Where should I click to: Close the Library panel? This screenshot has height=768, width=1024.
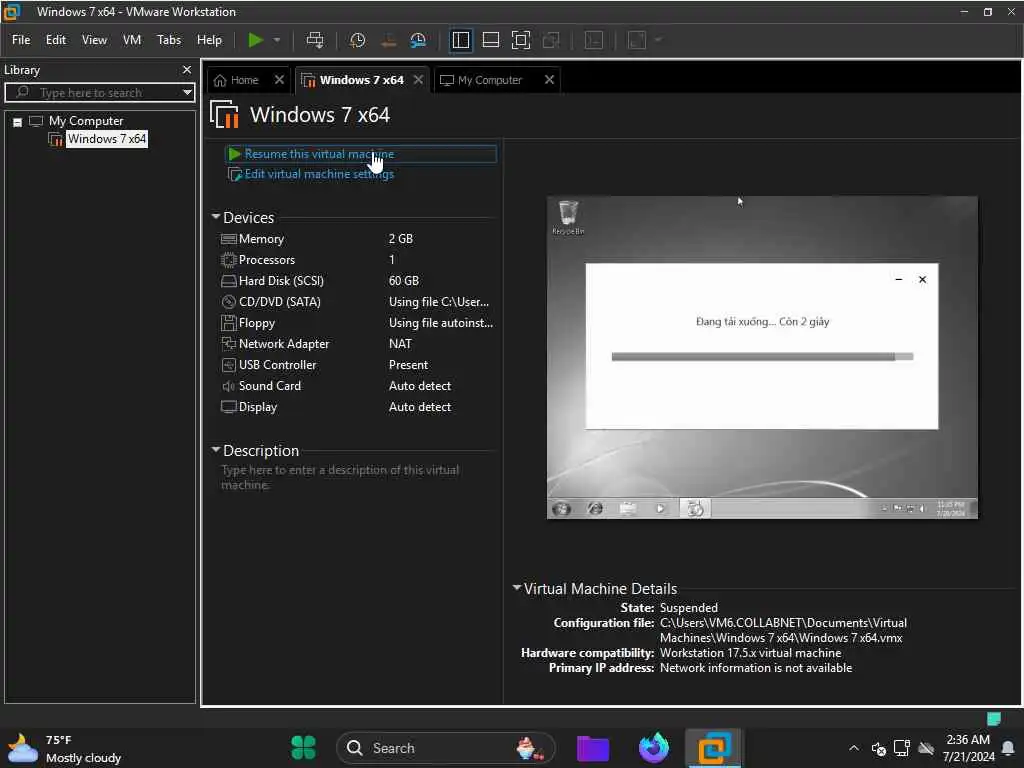[187, 69]
